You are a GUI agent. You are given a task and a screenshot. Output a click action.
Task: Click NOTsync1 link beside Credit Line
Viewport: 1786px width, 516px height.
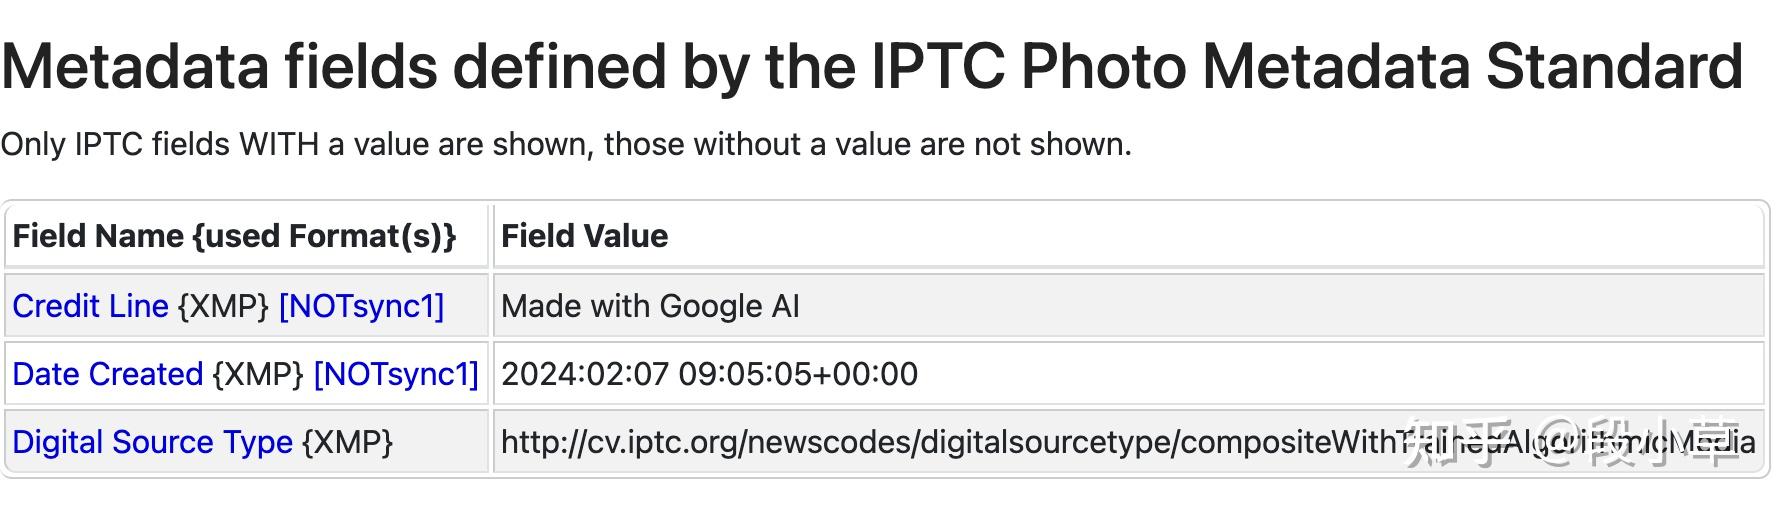(361, 306)
